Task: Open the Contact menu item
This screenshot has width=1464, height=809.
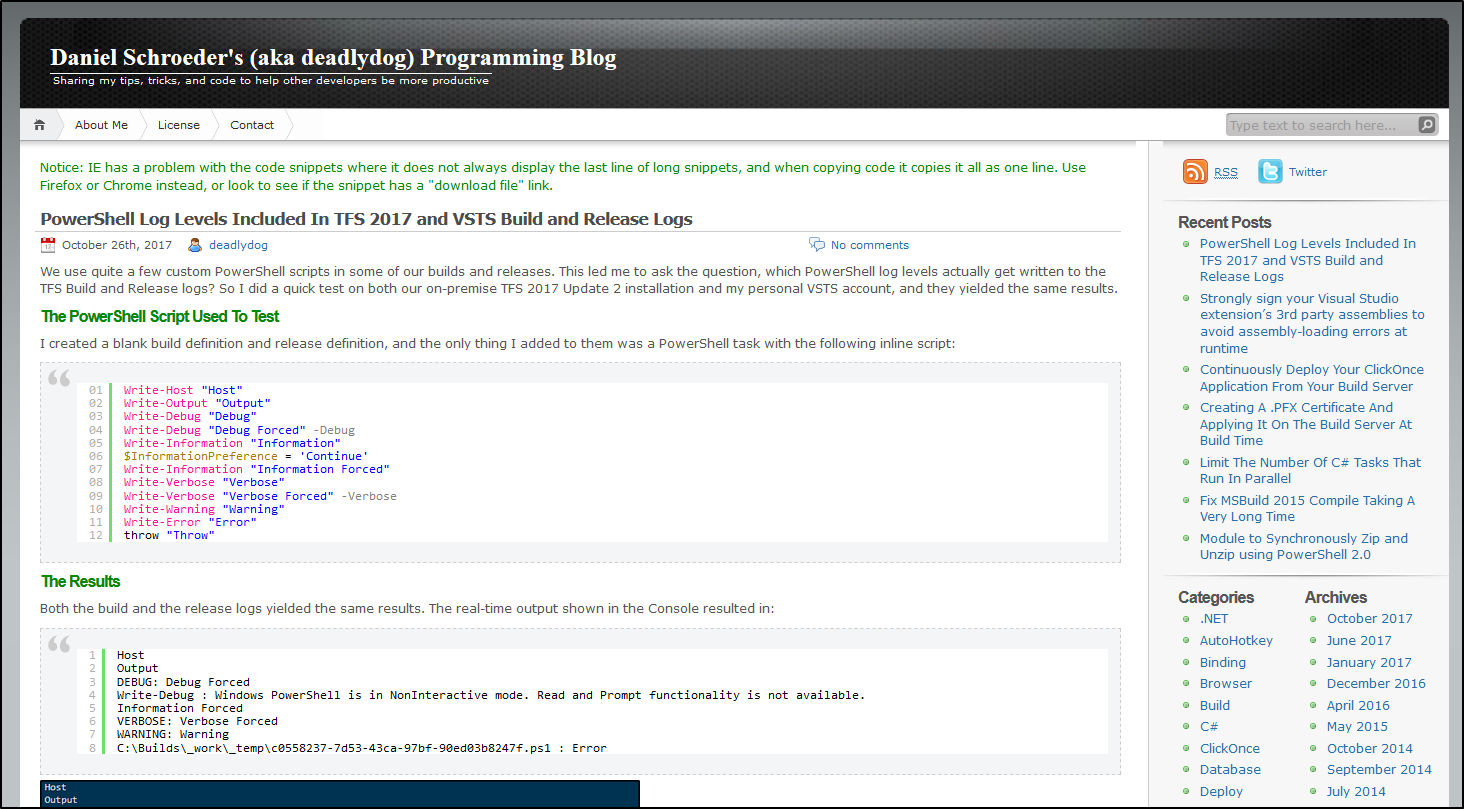Action: [252, 125]
